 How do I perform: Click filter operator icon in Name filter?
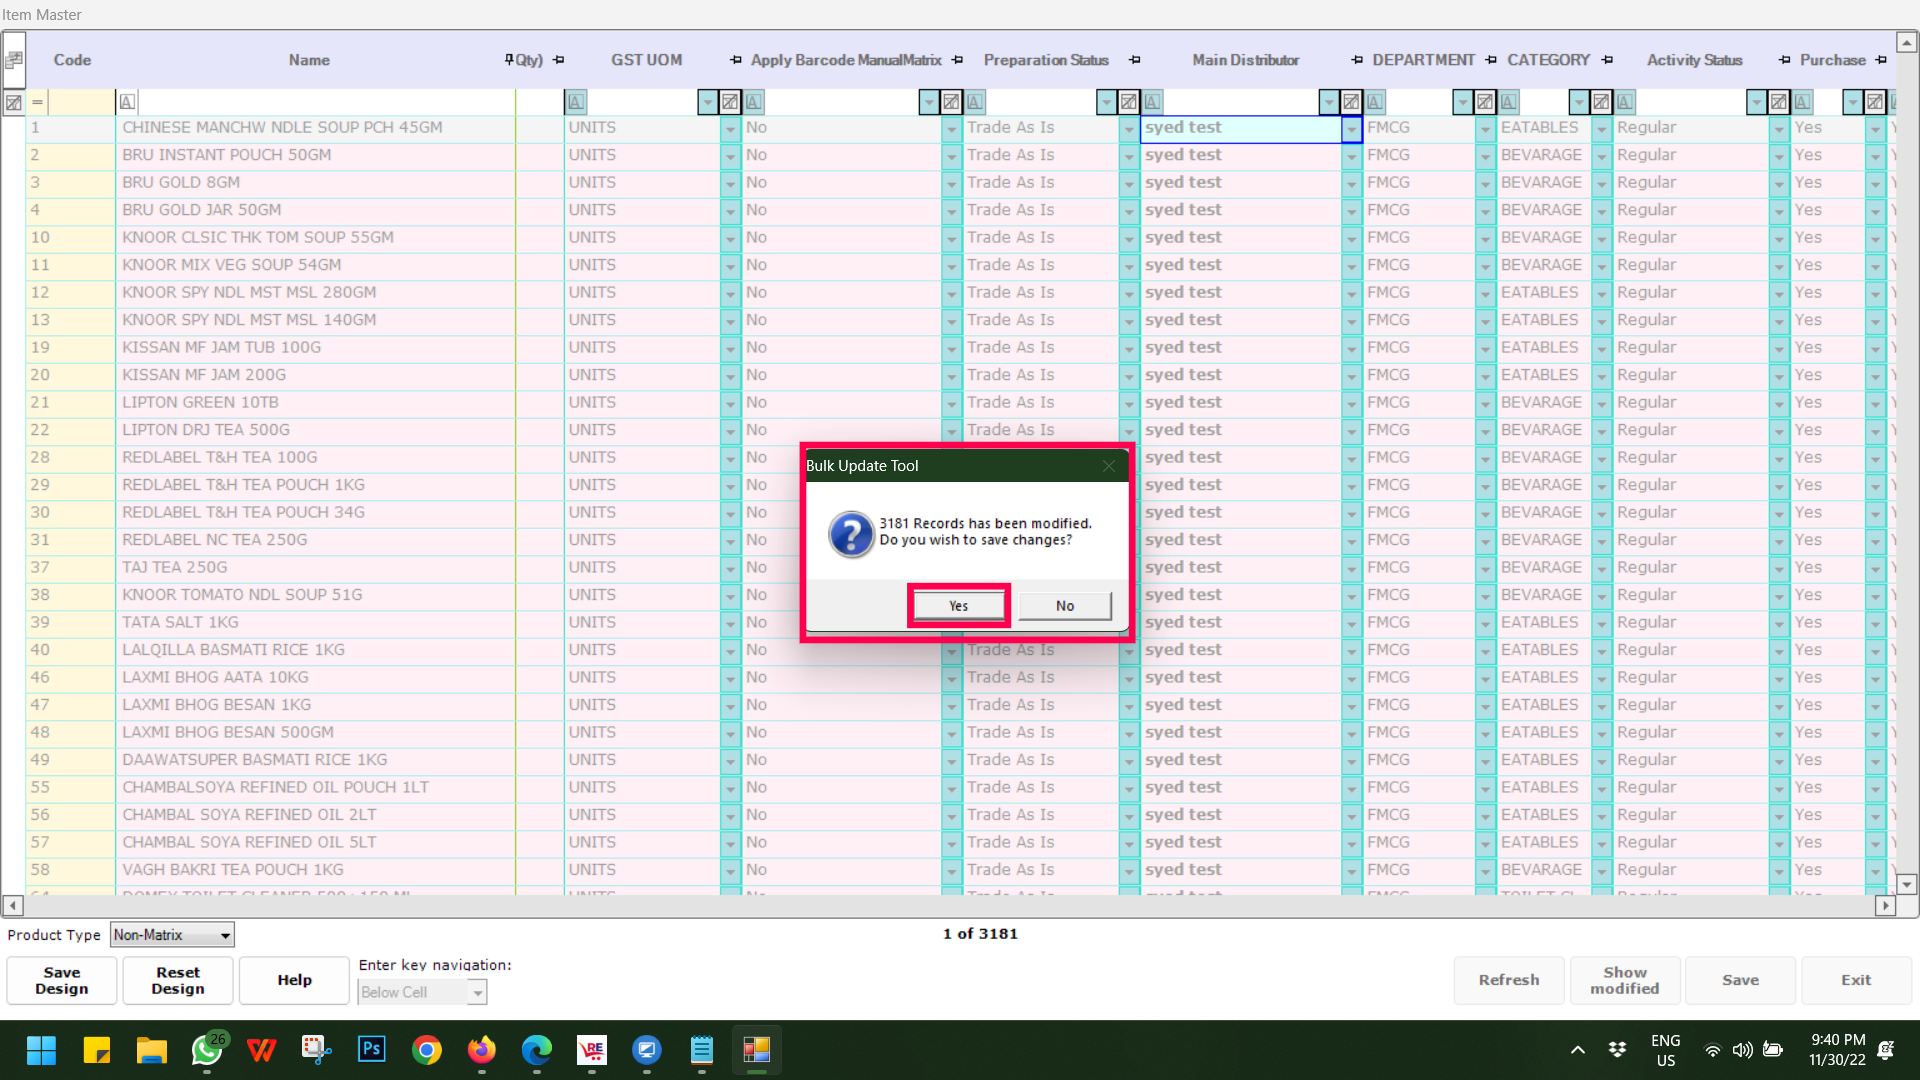pos(127,102)
